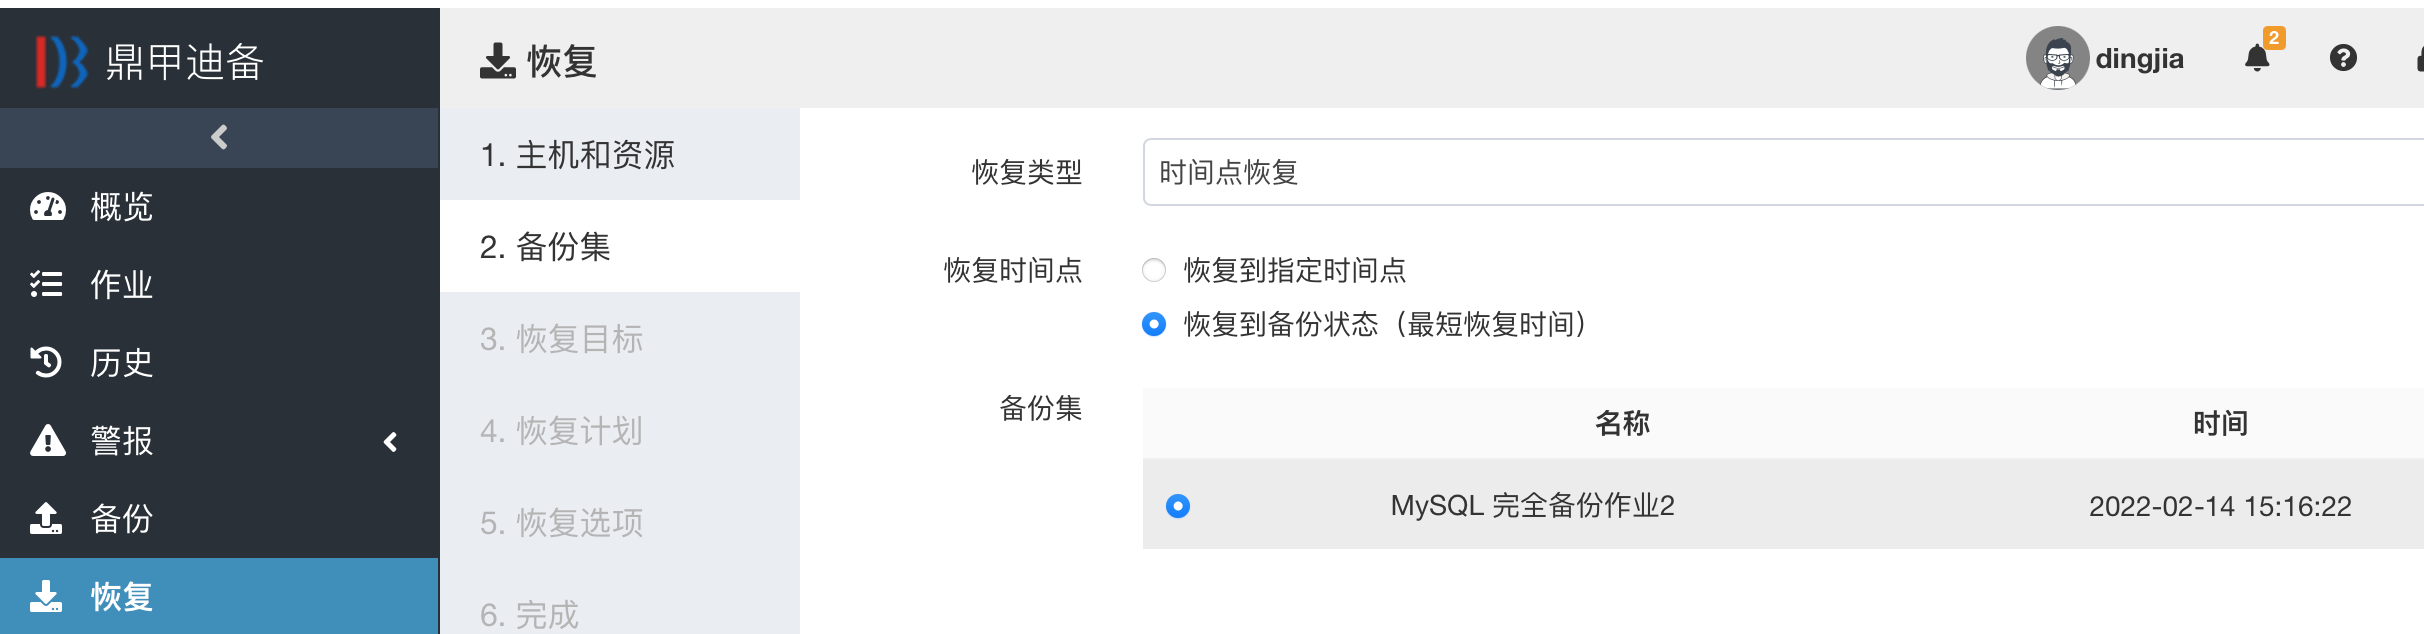Select 恢复到指定时间点 radio option

pyautogui.click(x=1154, y=270)
